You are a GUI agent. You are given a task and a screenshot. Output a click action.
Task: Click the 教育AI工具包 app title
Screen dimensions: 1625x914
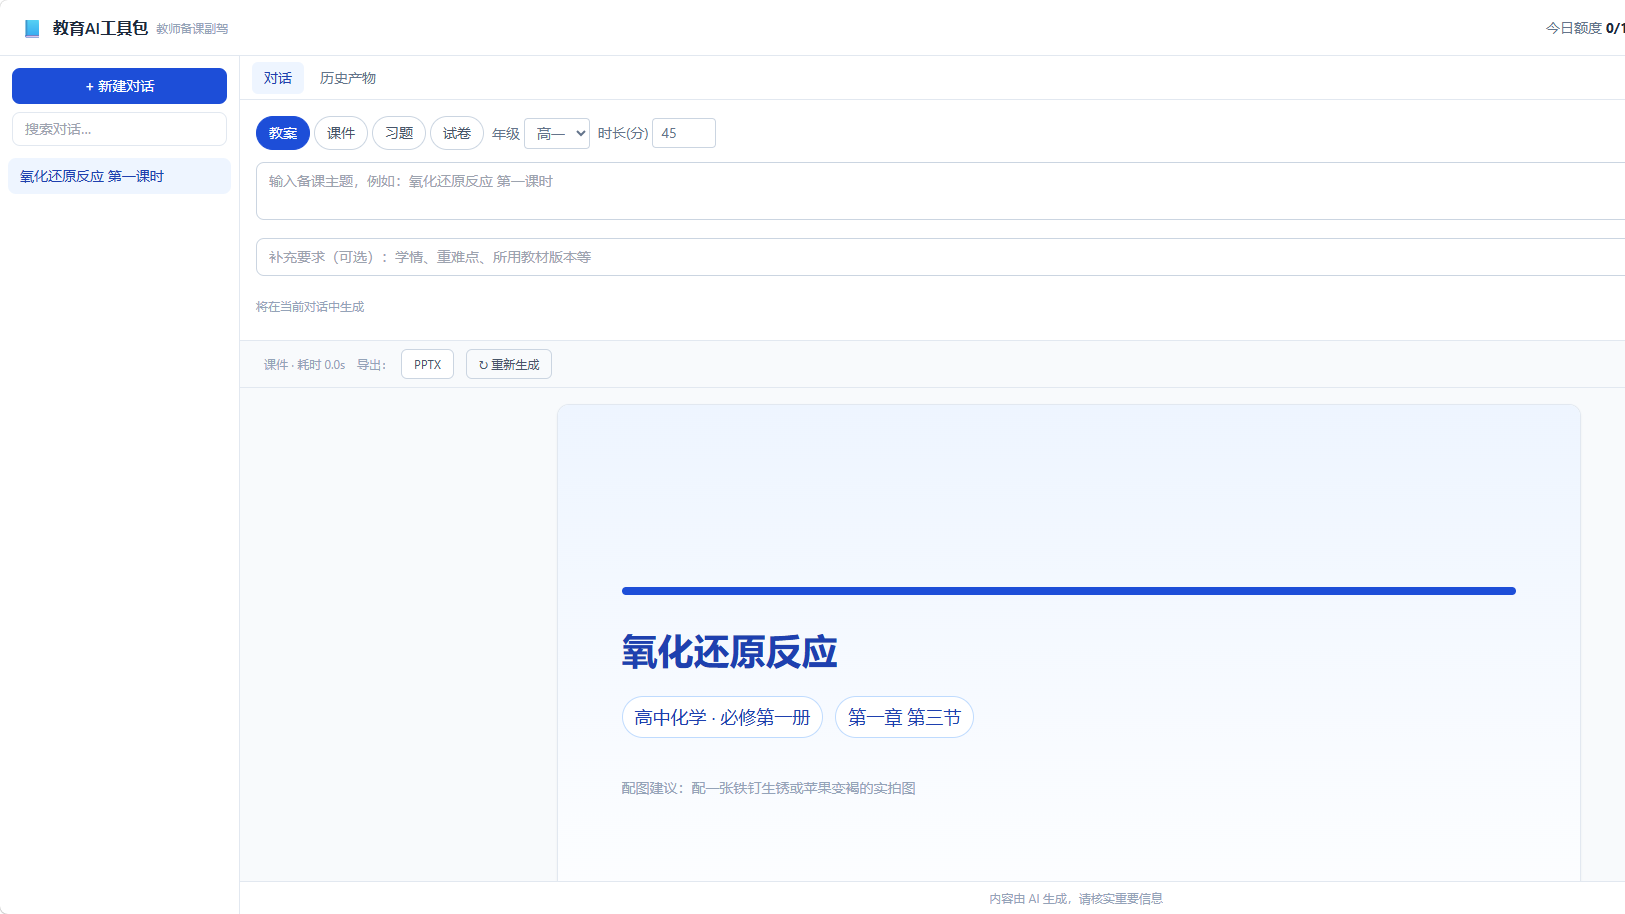tap(100, 28)
